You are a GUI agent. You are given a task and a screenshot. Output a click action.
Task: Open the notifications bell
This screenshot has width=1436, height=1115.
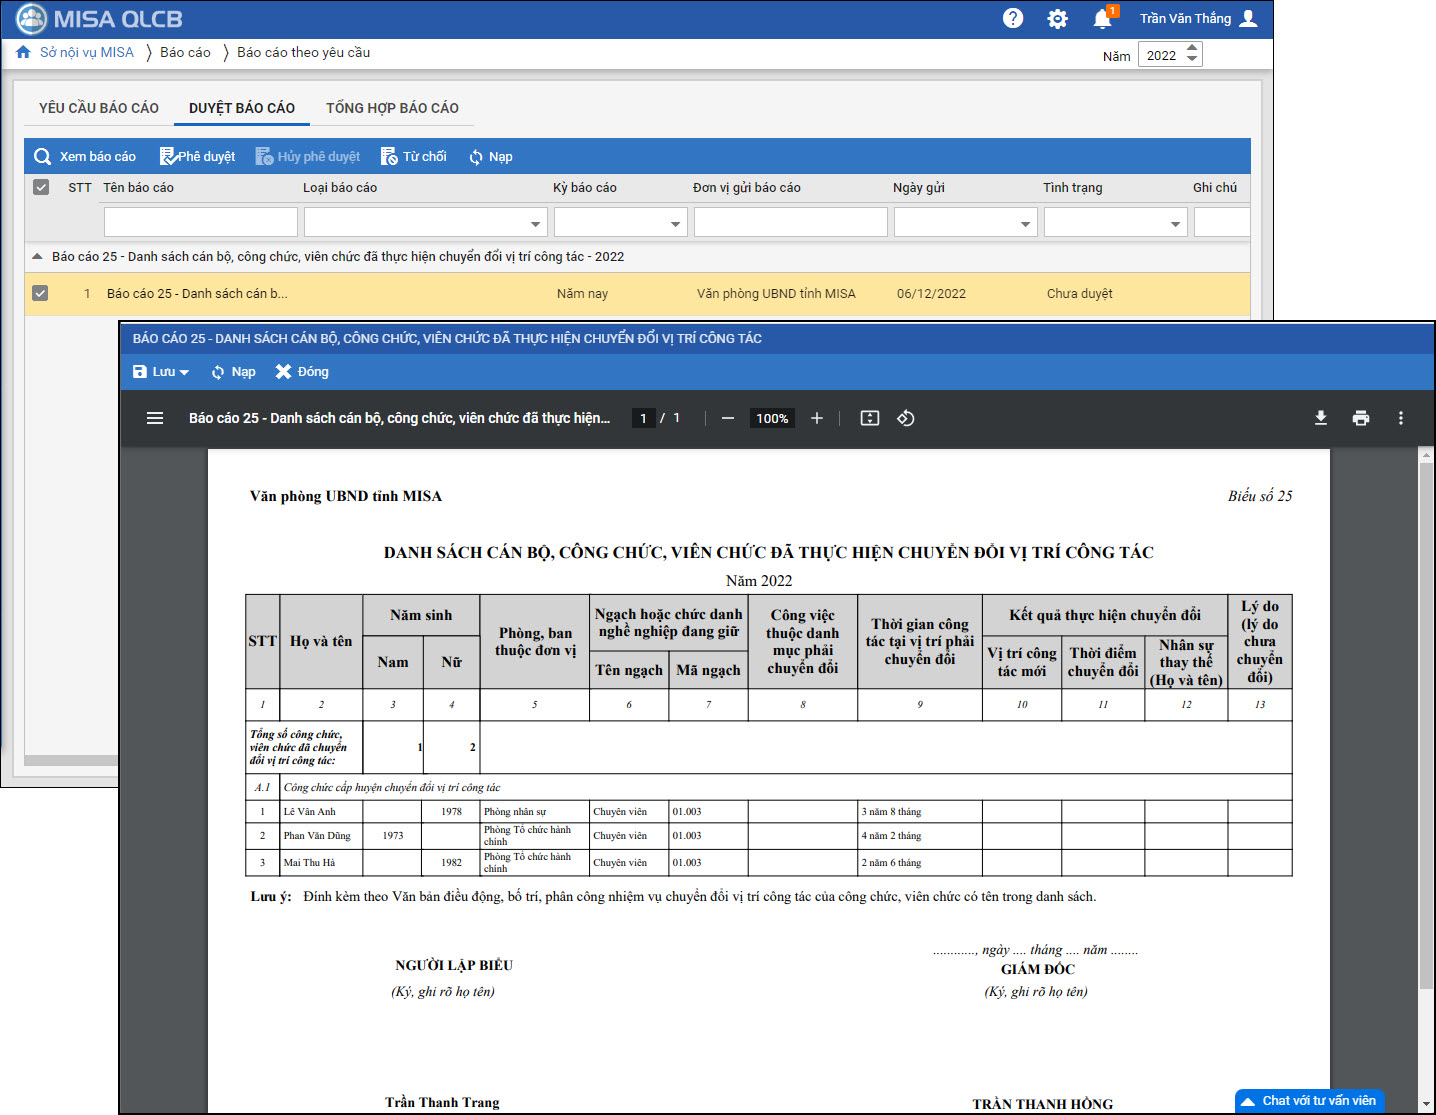tap(1102, 18)
